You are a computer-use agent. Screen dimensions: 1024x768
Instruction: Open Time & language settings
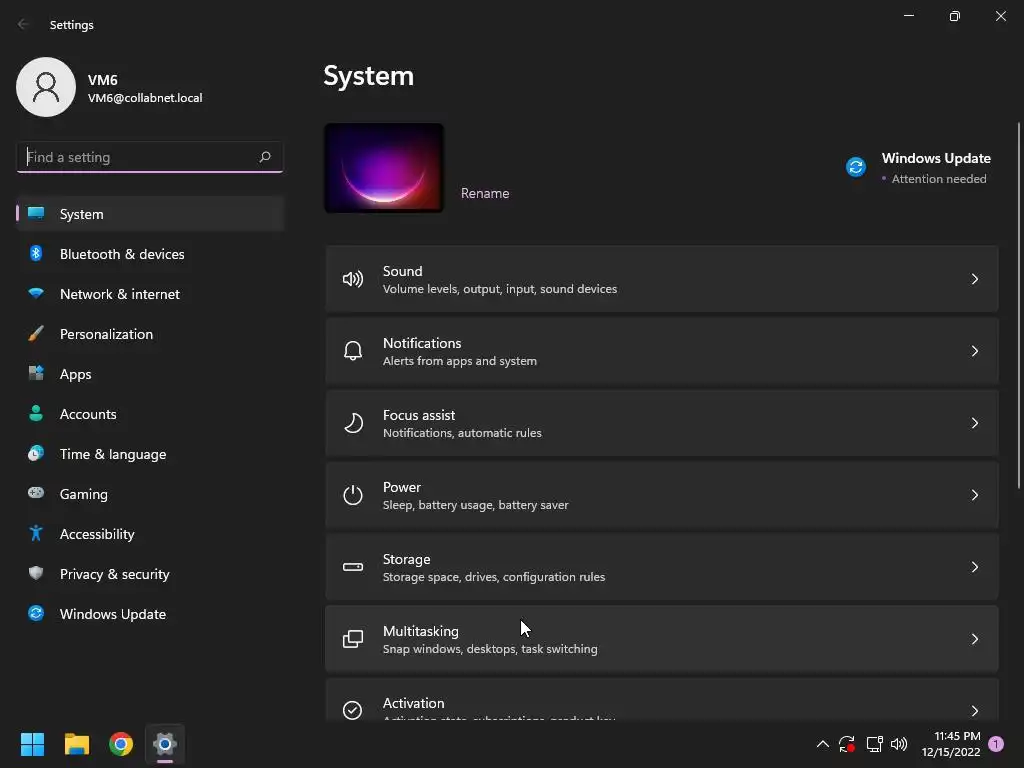[150, 454]
